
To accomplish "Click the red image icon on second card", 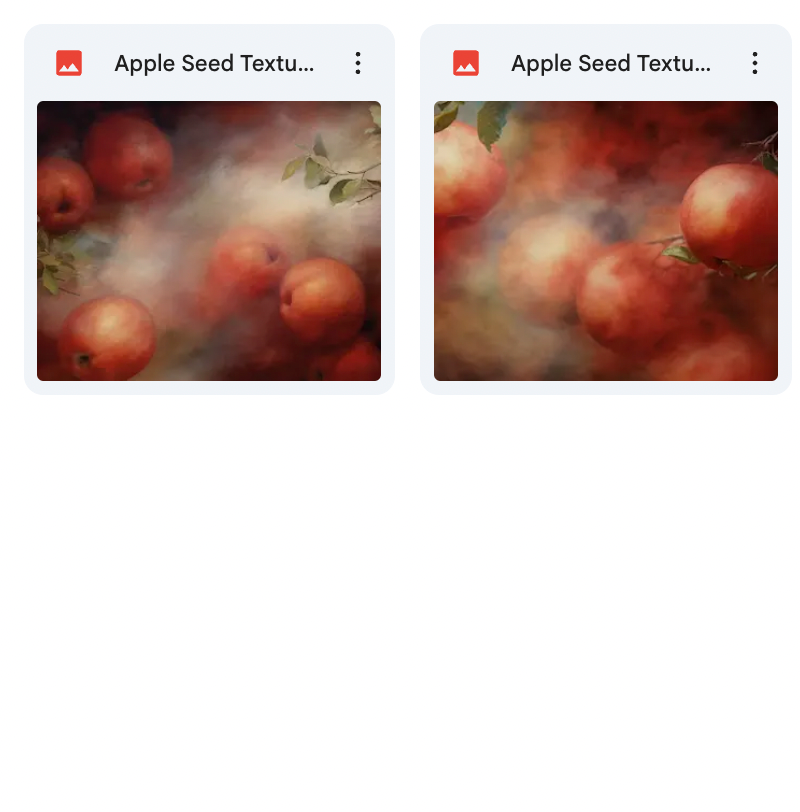I will coord(466,63).
